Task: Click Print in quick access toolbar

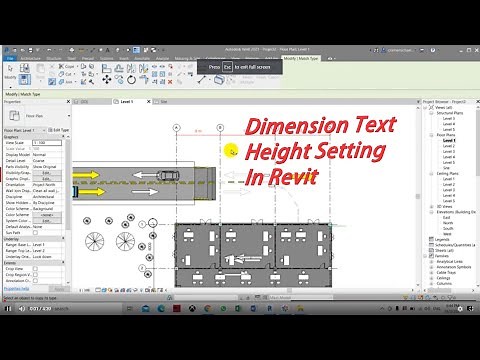Action: click(72, 50)
